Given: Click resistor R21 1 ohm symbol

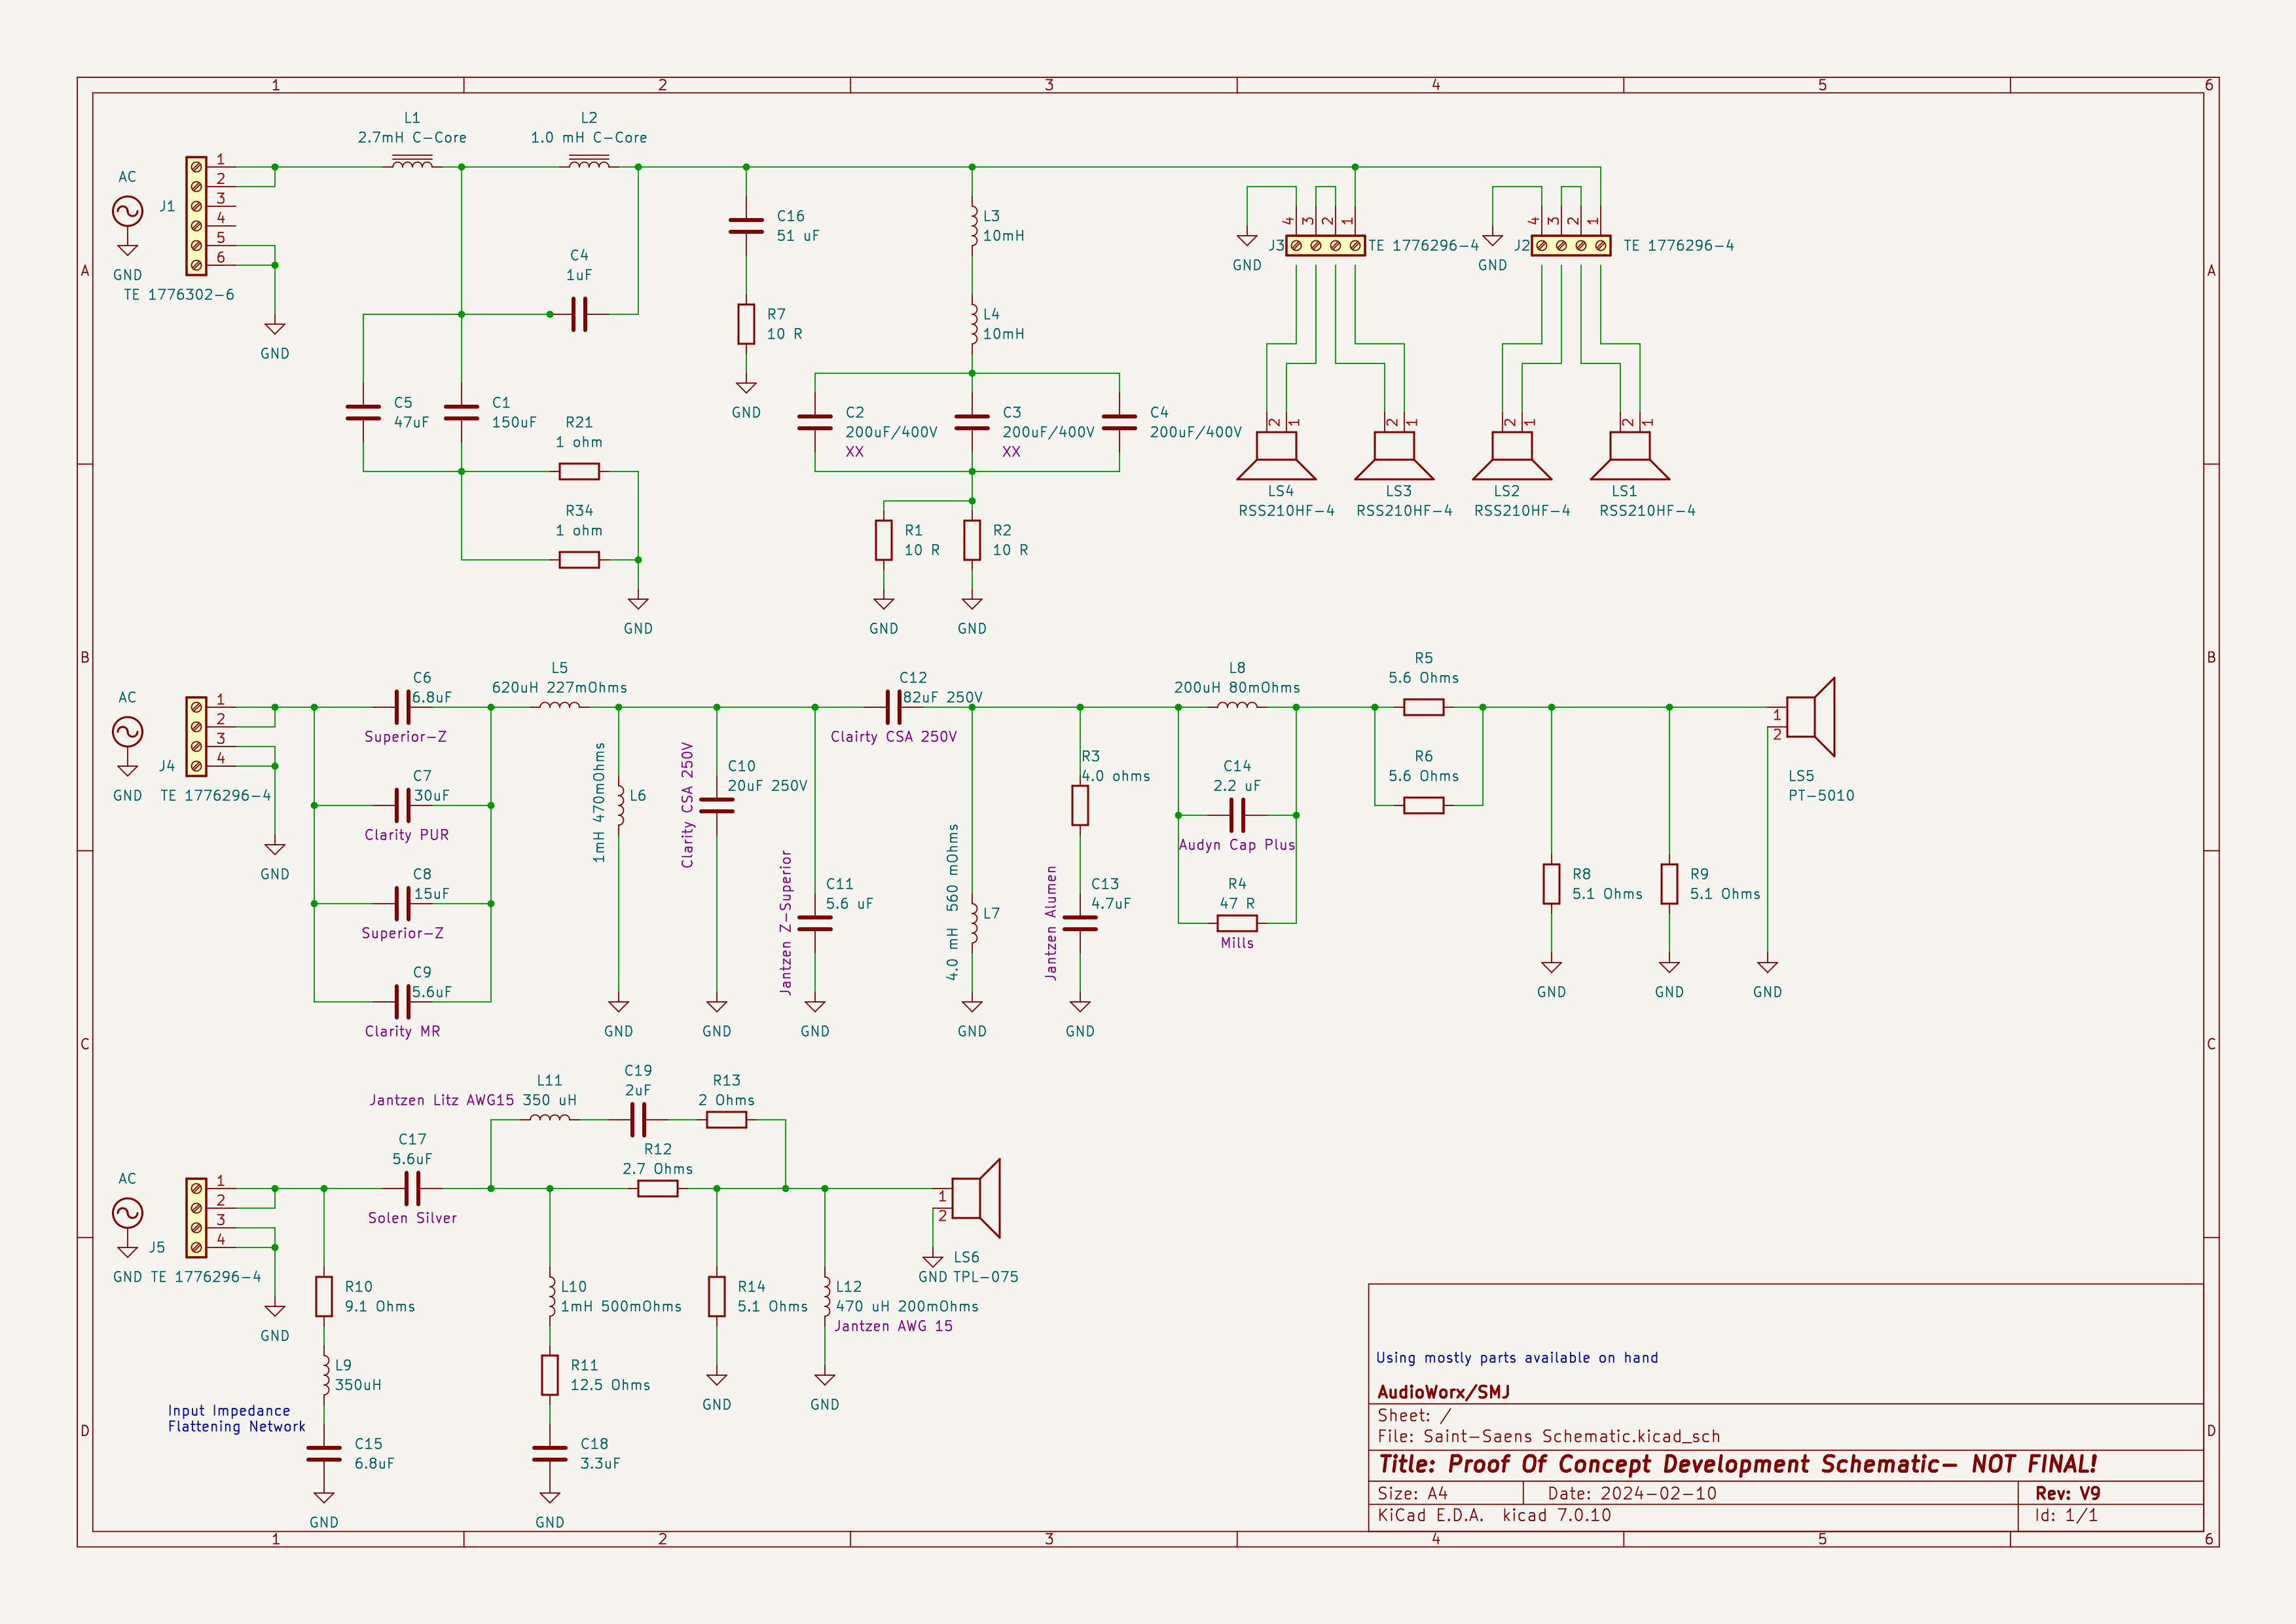Looking at the screenshot, I should (x=579, y=471).
